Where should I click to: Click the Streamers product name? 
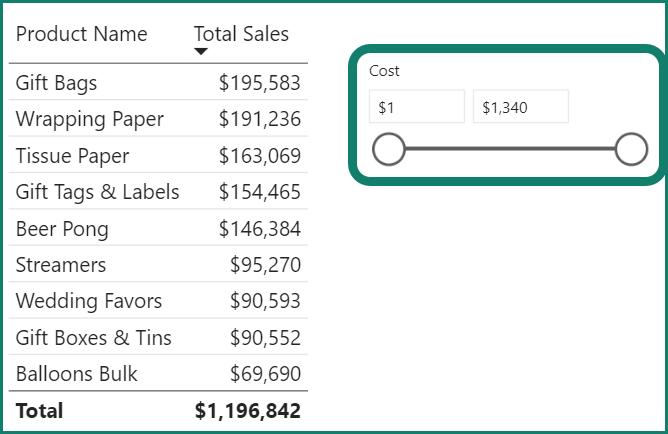click(x=61, y=265)
